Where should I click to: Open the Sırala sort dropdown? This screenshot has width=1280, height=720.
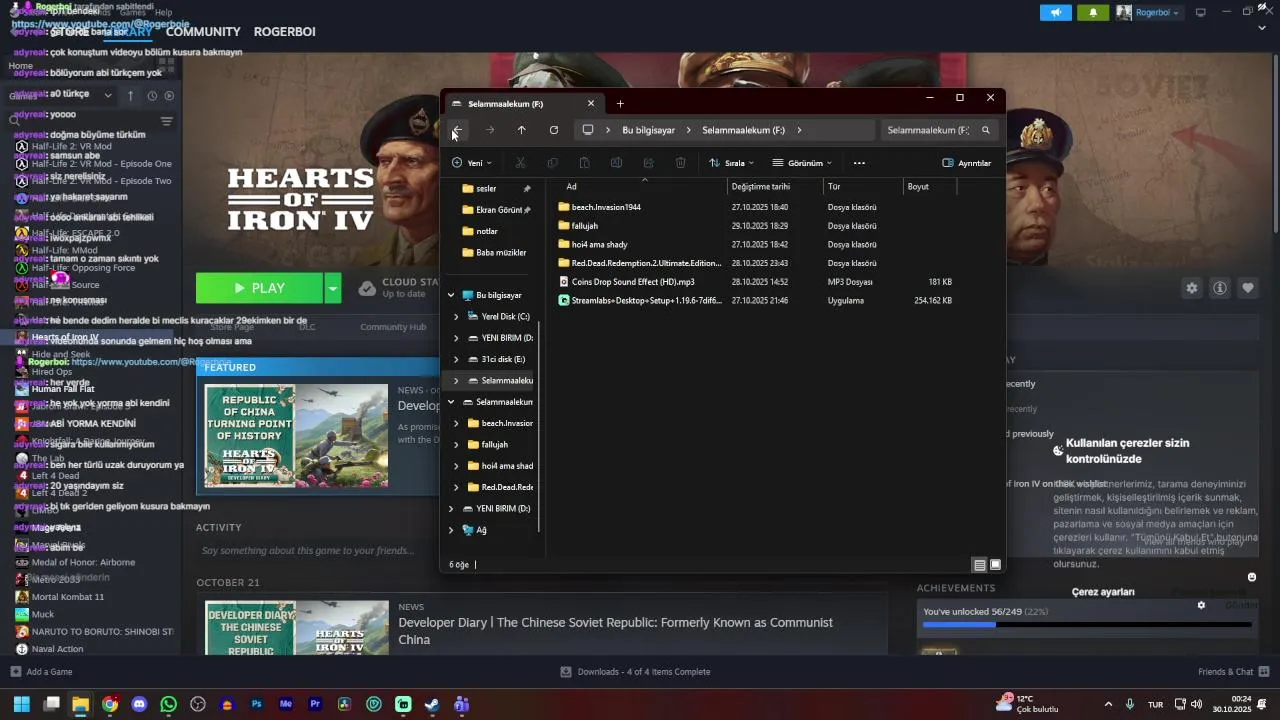731,163
